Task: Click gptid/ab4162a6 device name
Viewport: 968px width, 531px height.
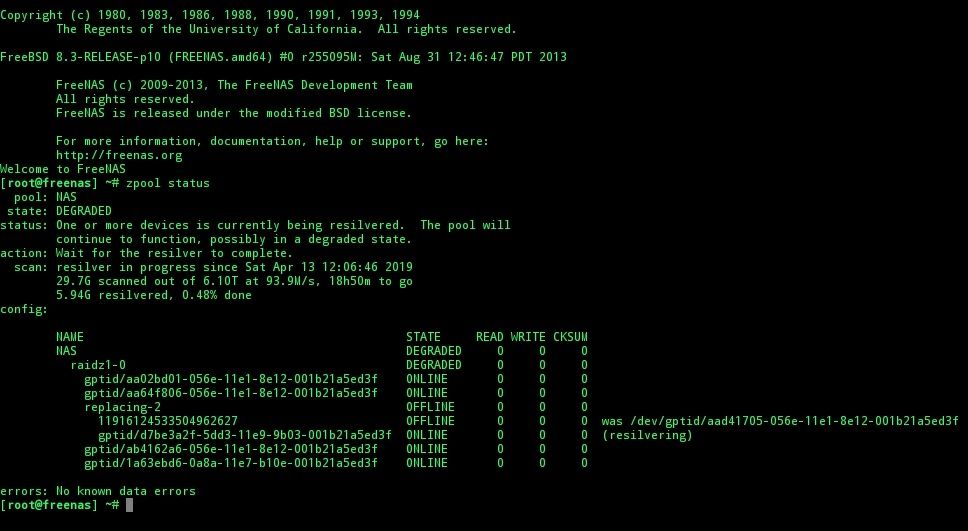Action: 231,449
